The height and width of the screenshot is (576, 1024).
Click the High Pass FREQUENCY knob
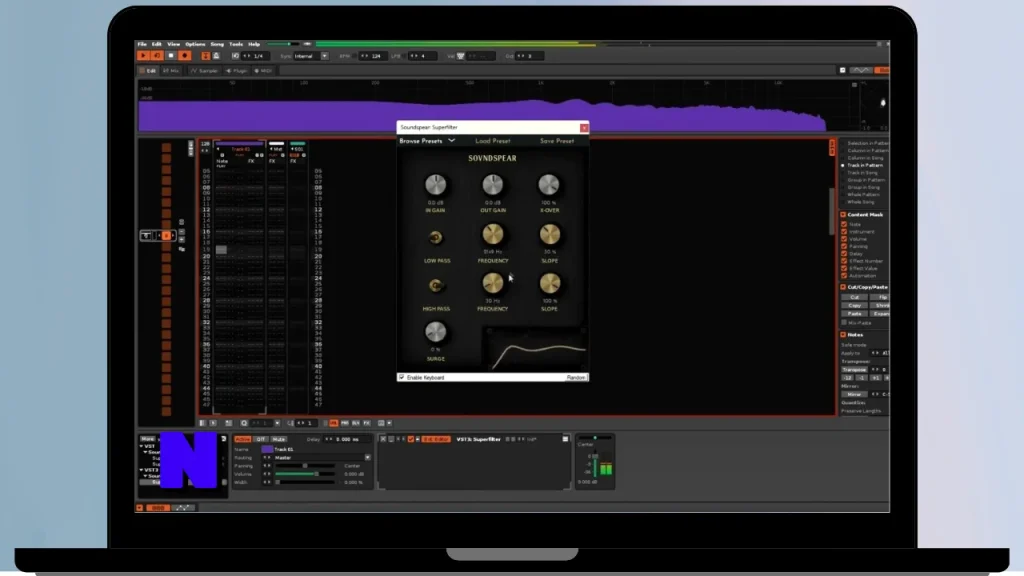(492, 284)
